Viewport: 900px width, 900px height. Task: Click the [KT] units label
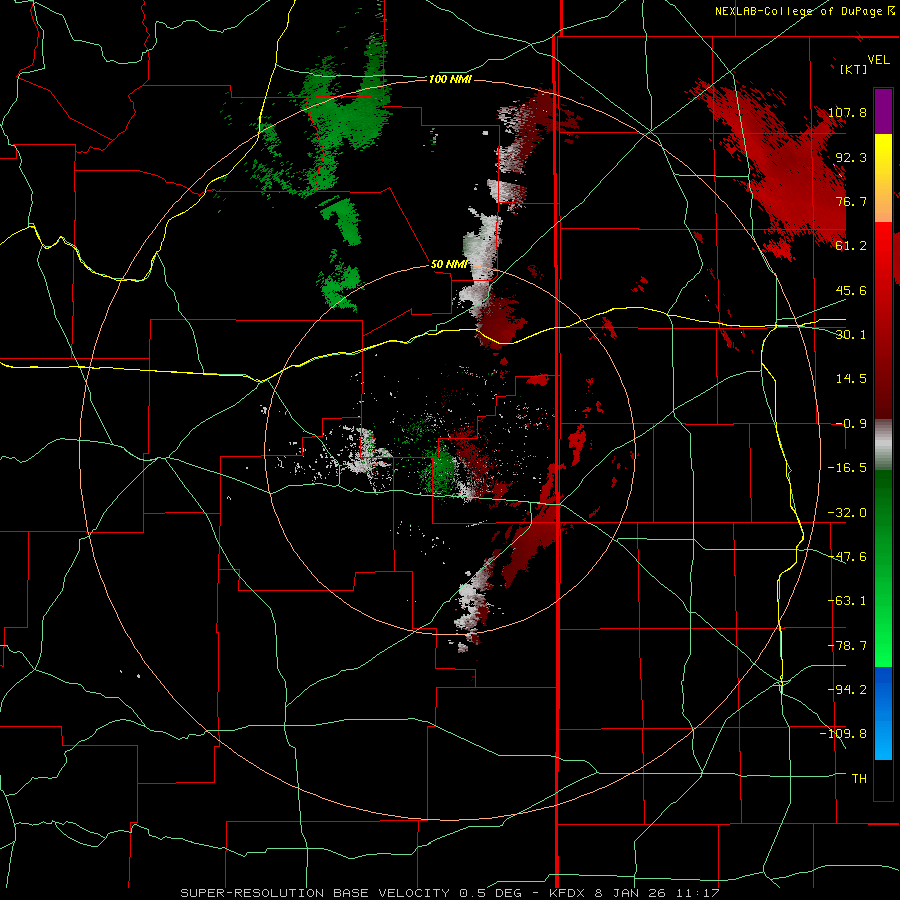(854, 69)
